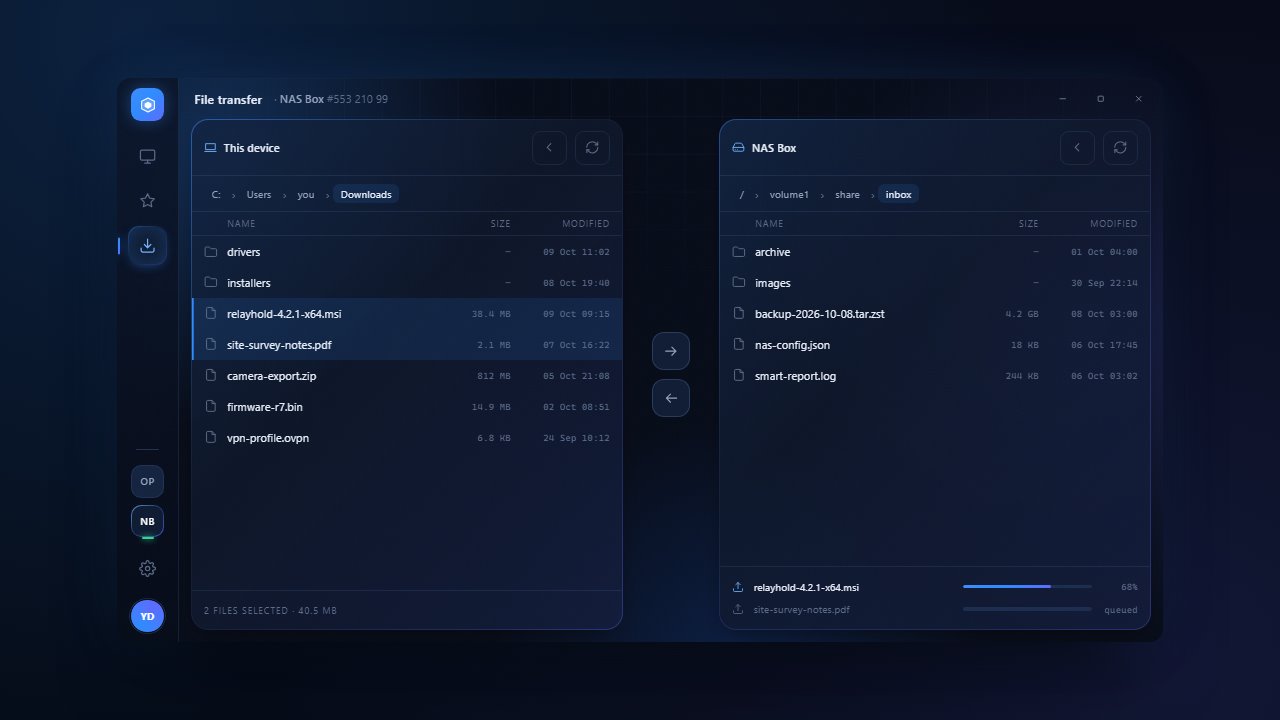This screenshot has width=1280, height=720.
Task: Select the images folder on NAS Box
Action: 934,283
